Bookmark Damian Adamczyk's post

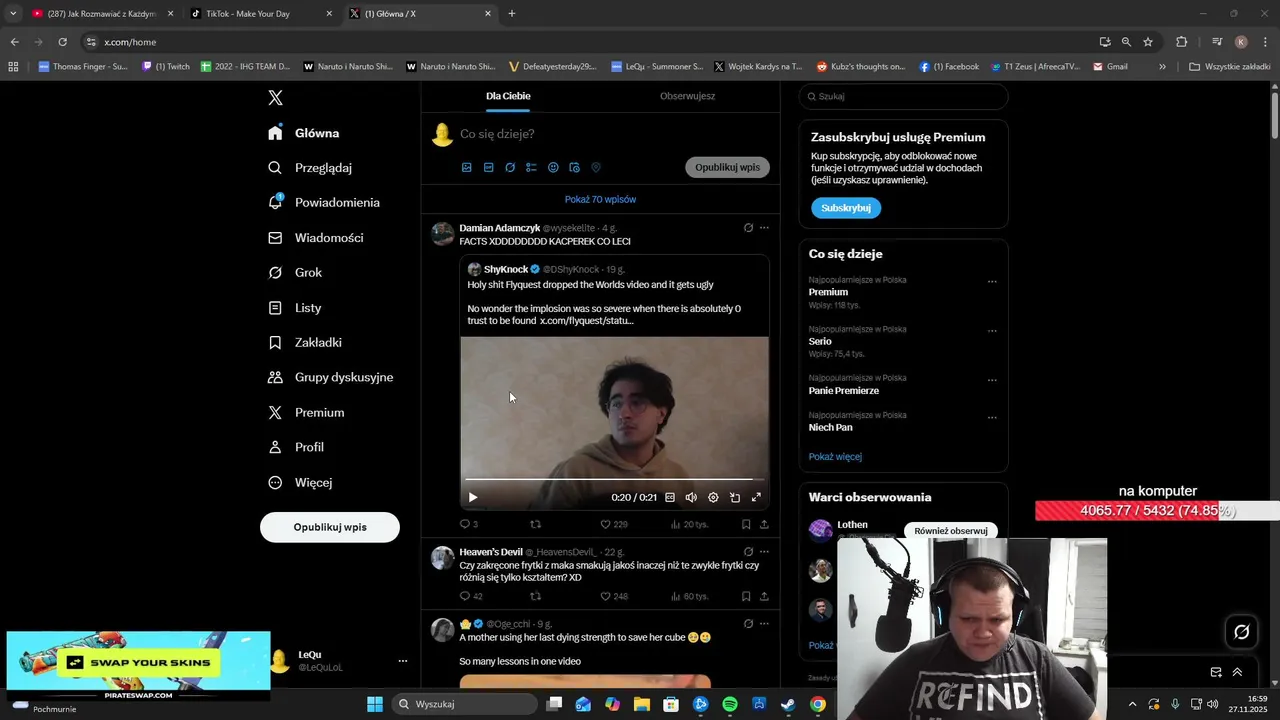pyautogui.click(x=746, y=524)
